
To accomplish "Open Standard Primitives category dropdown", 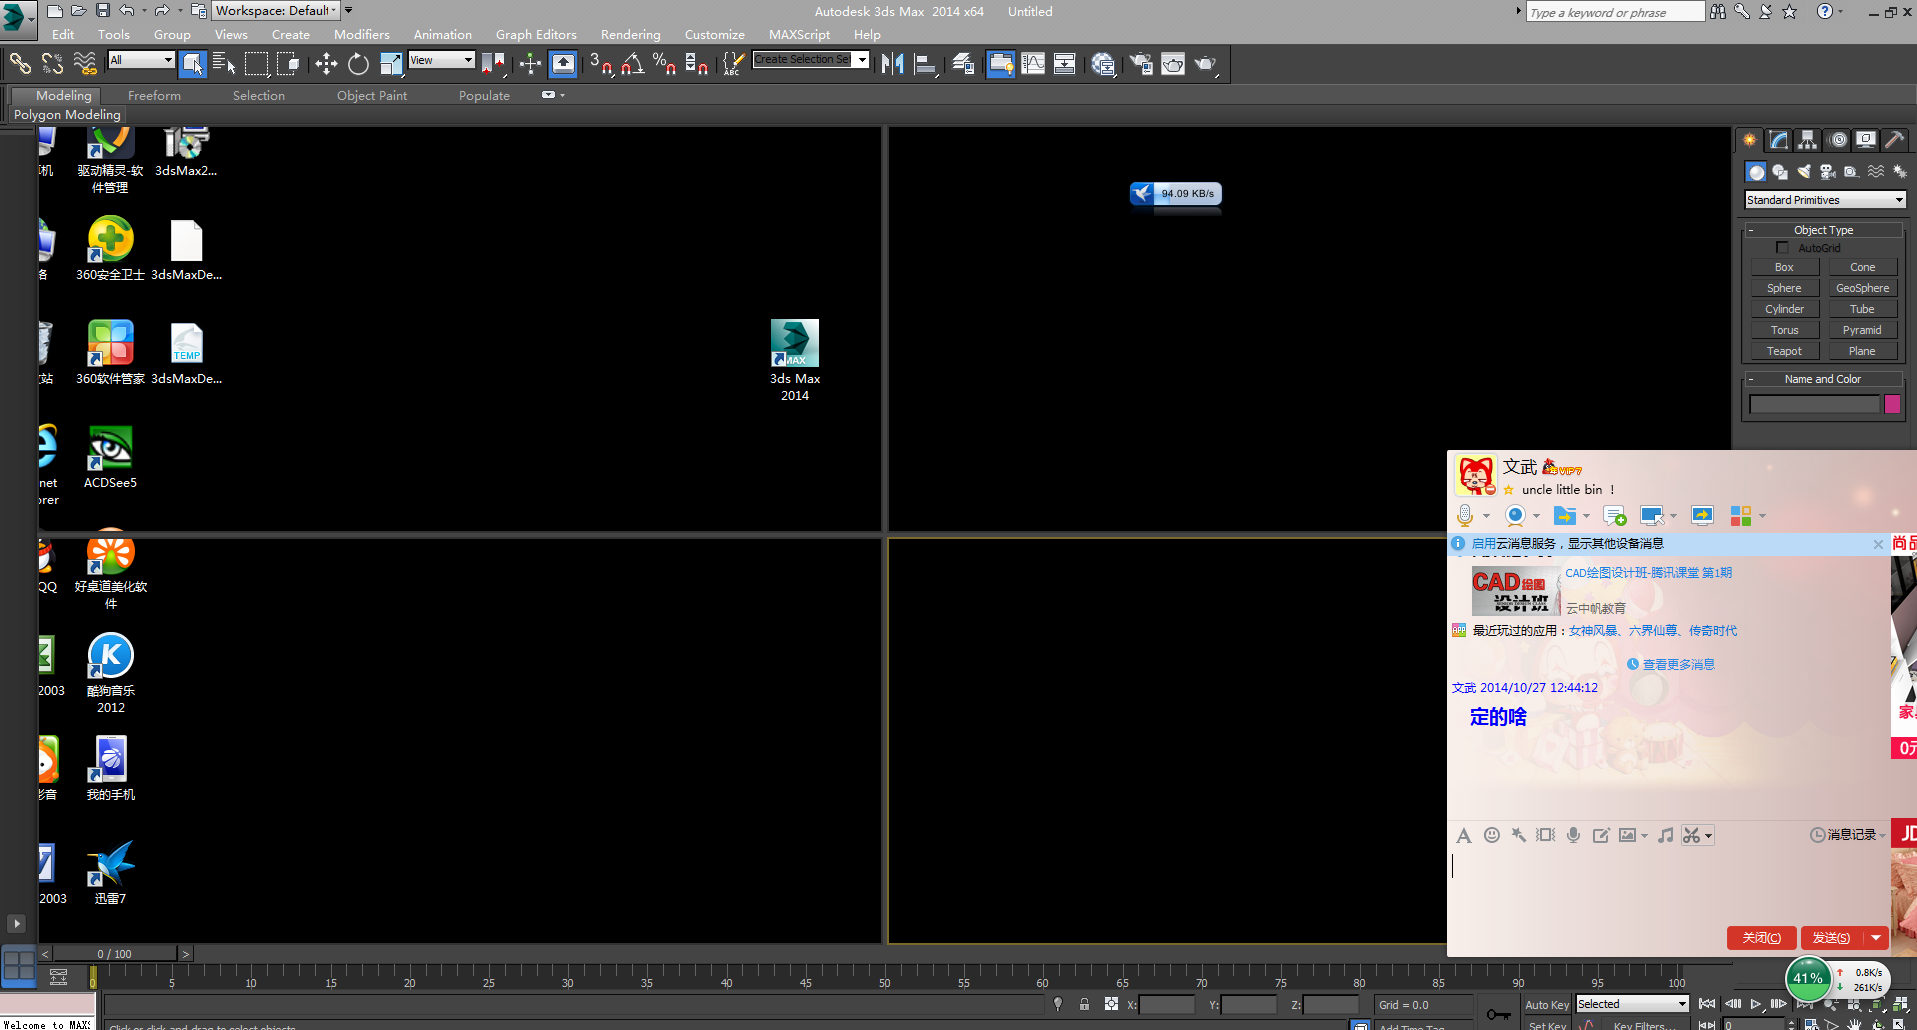I will click(1825, 200).
